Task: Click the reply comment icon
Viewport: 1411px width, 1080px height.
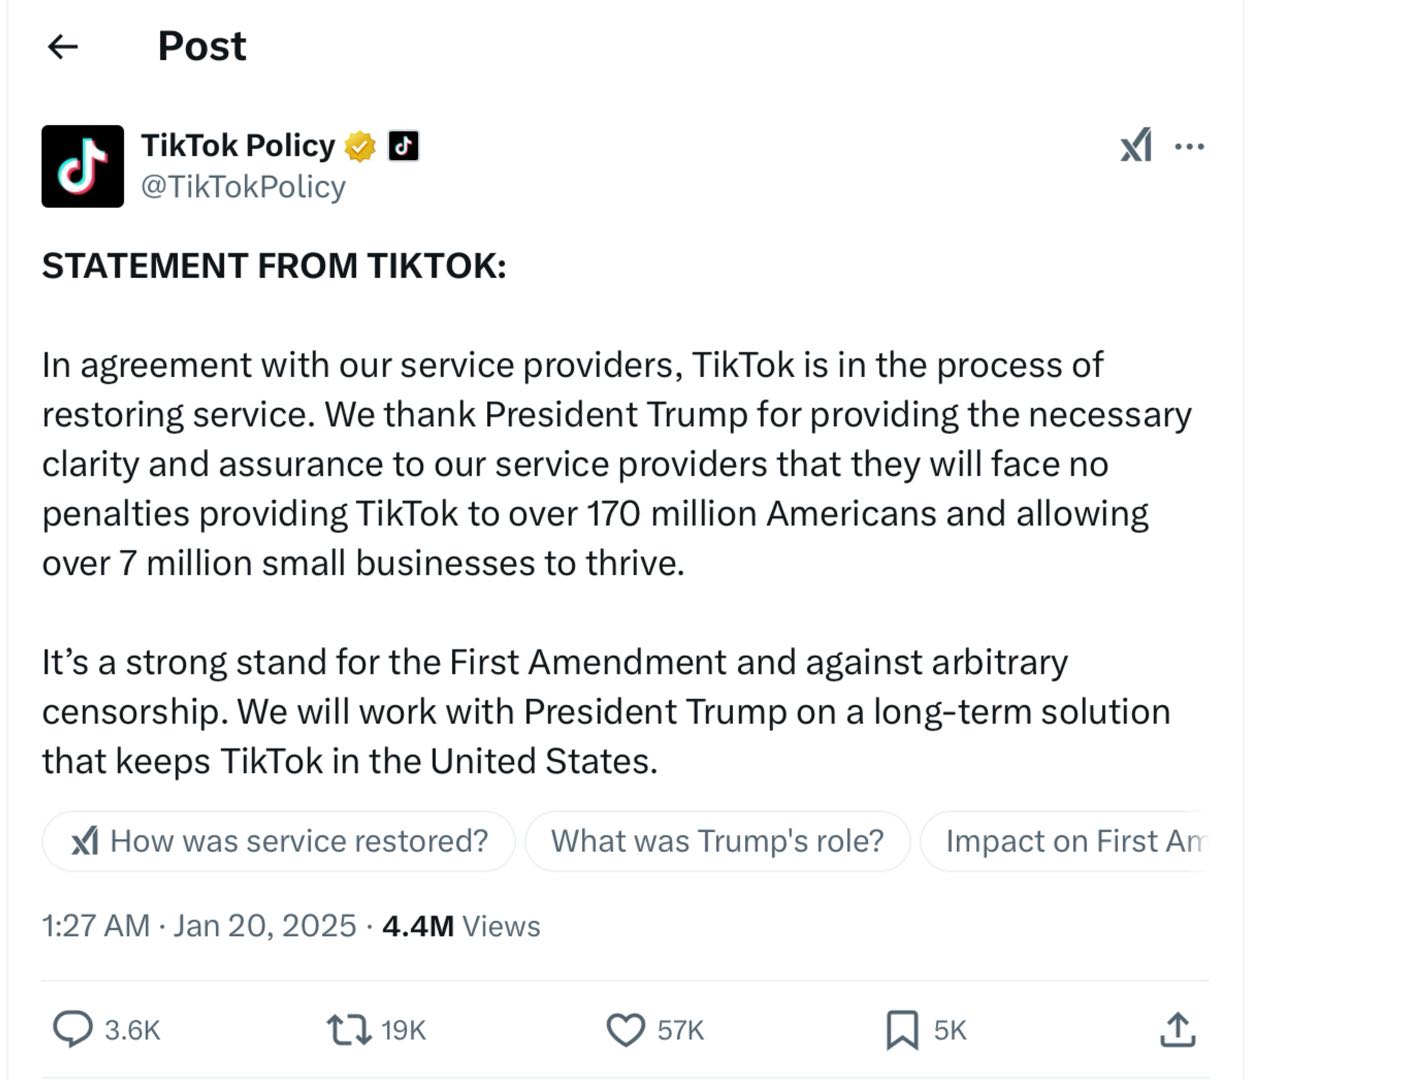Action: (x=72, y=1029)
